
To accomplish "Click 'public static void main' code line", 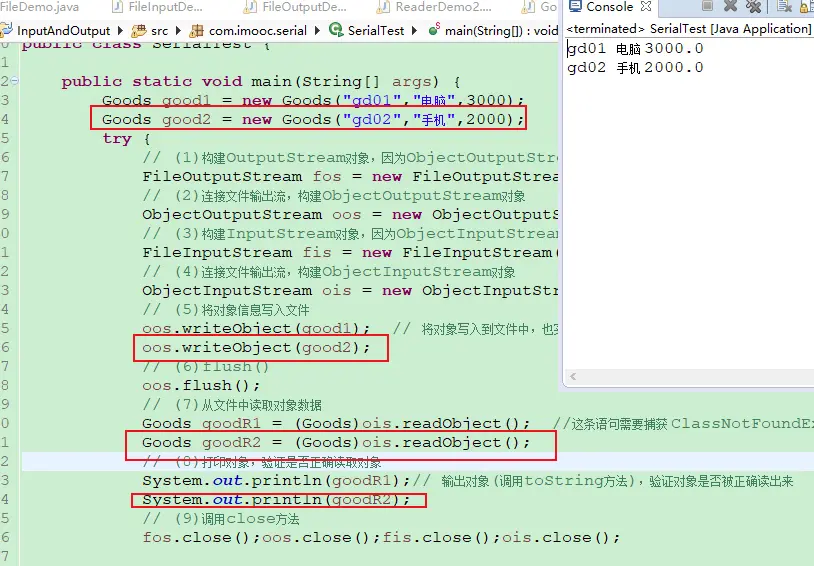I will (x=260, y=82).
